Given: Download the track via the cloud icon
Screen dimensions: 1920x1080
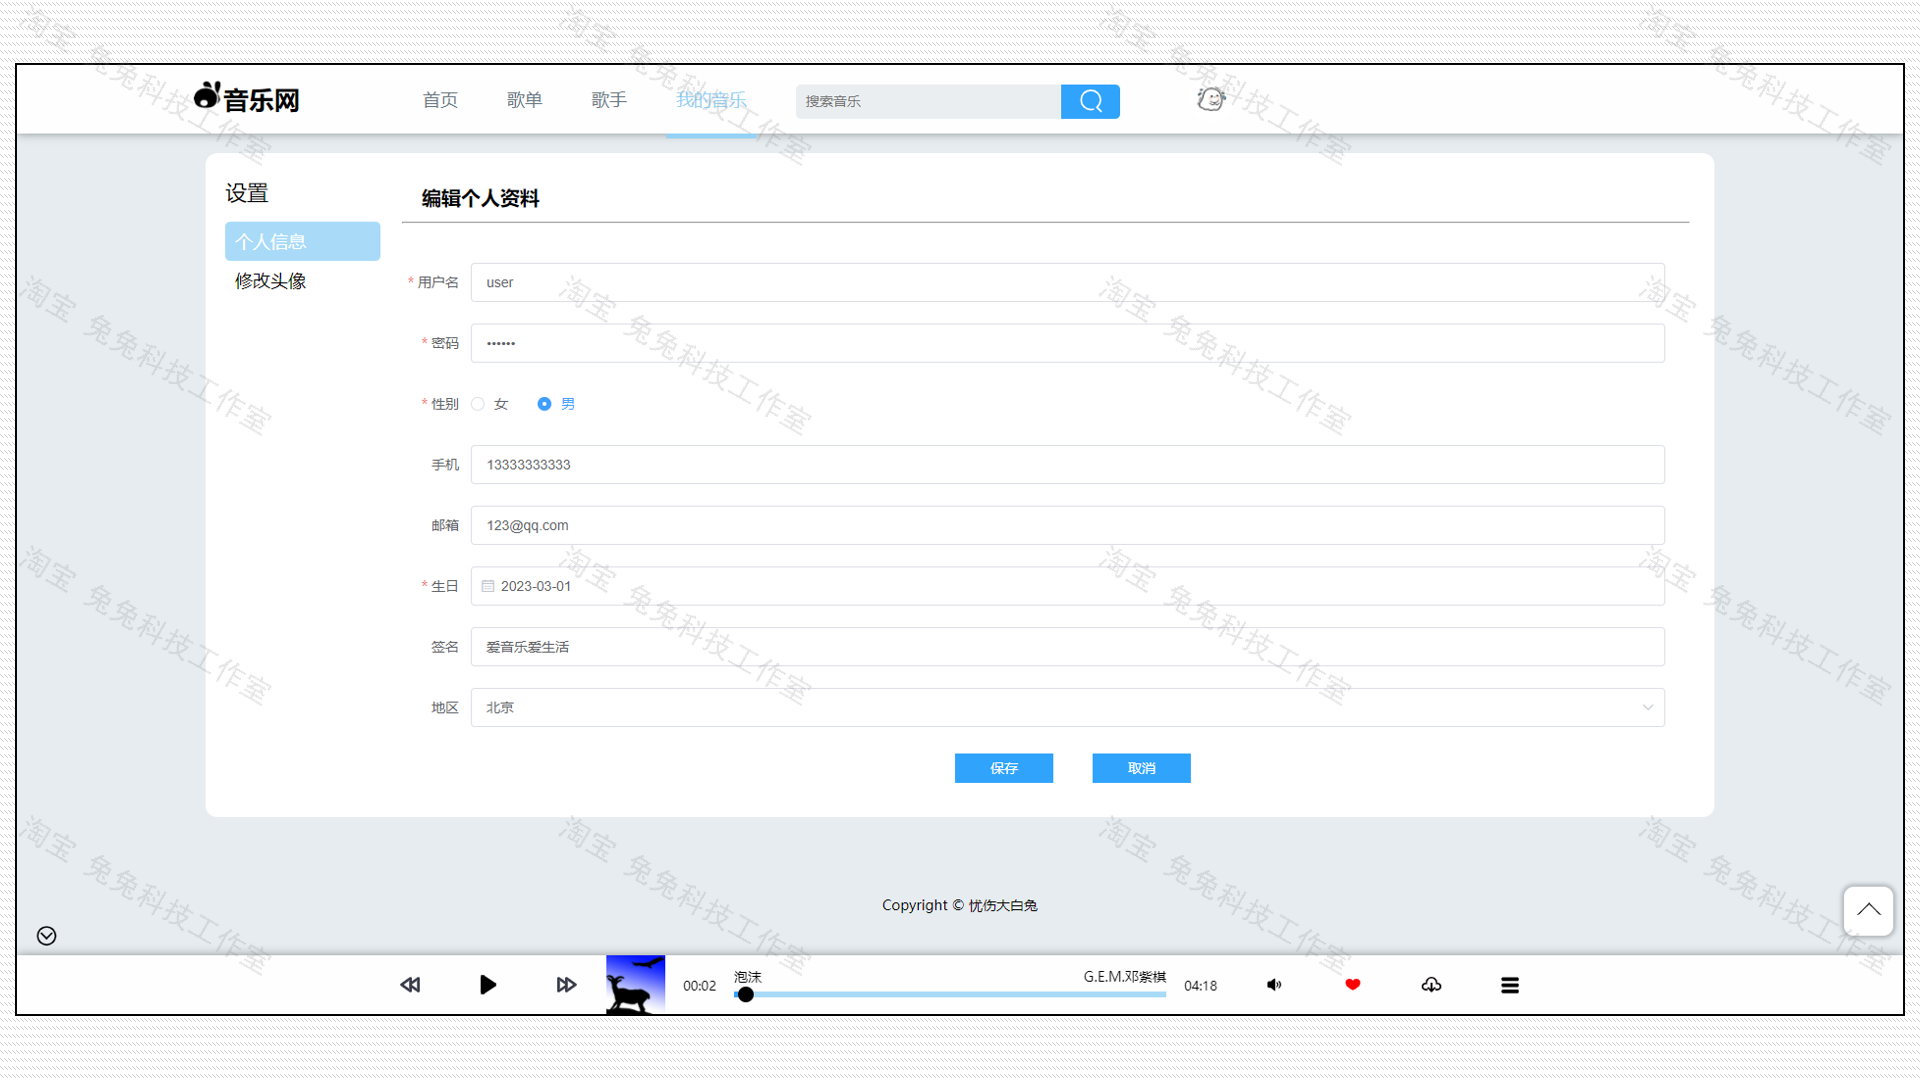Looking at the screenshot, I should click(x=1431, y=984).
